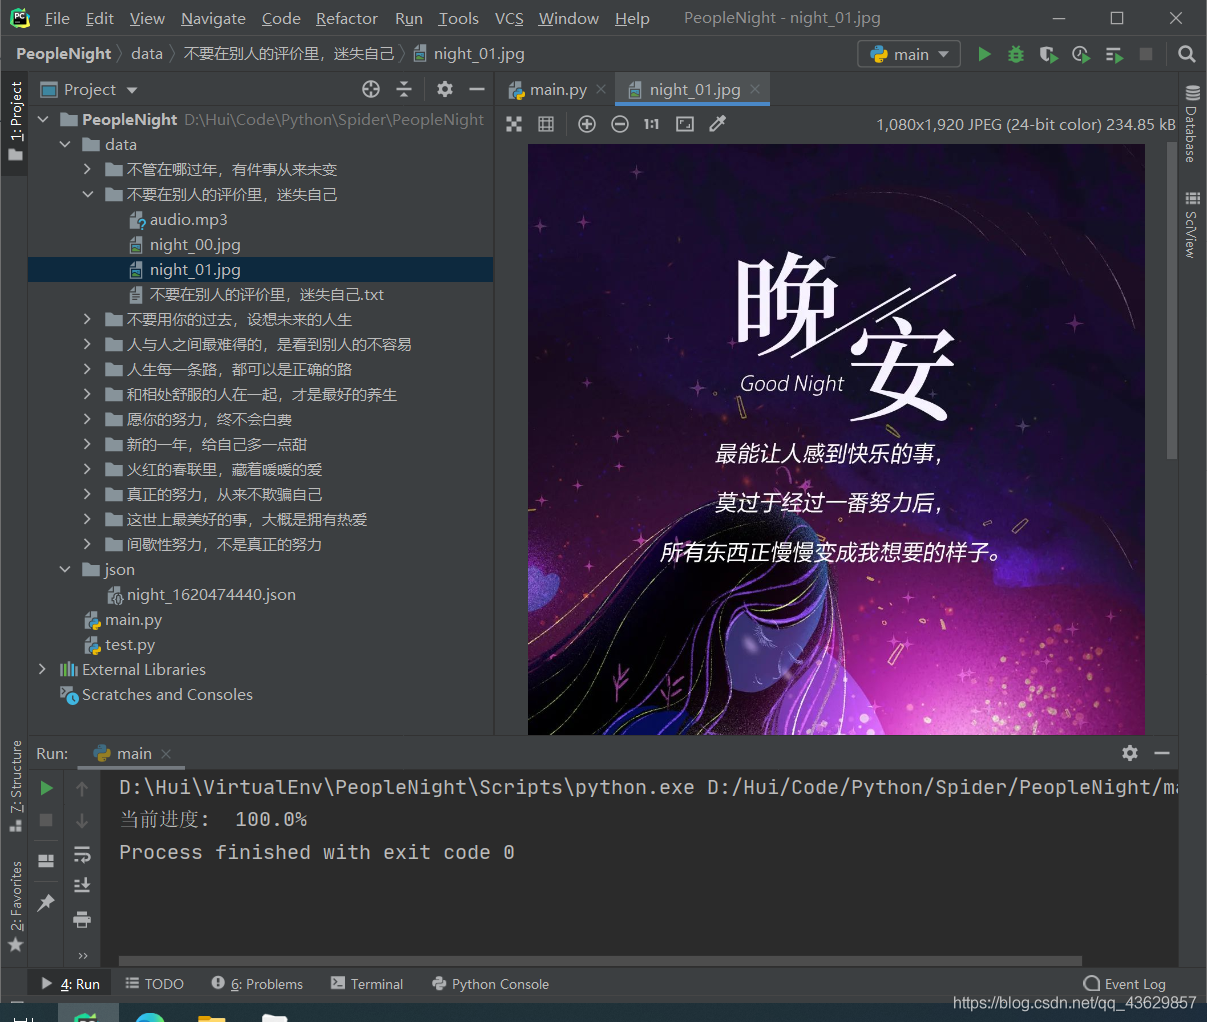Hide the Project panel with minus icon
1207x1022 pixels.
click(477, 89)
